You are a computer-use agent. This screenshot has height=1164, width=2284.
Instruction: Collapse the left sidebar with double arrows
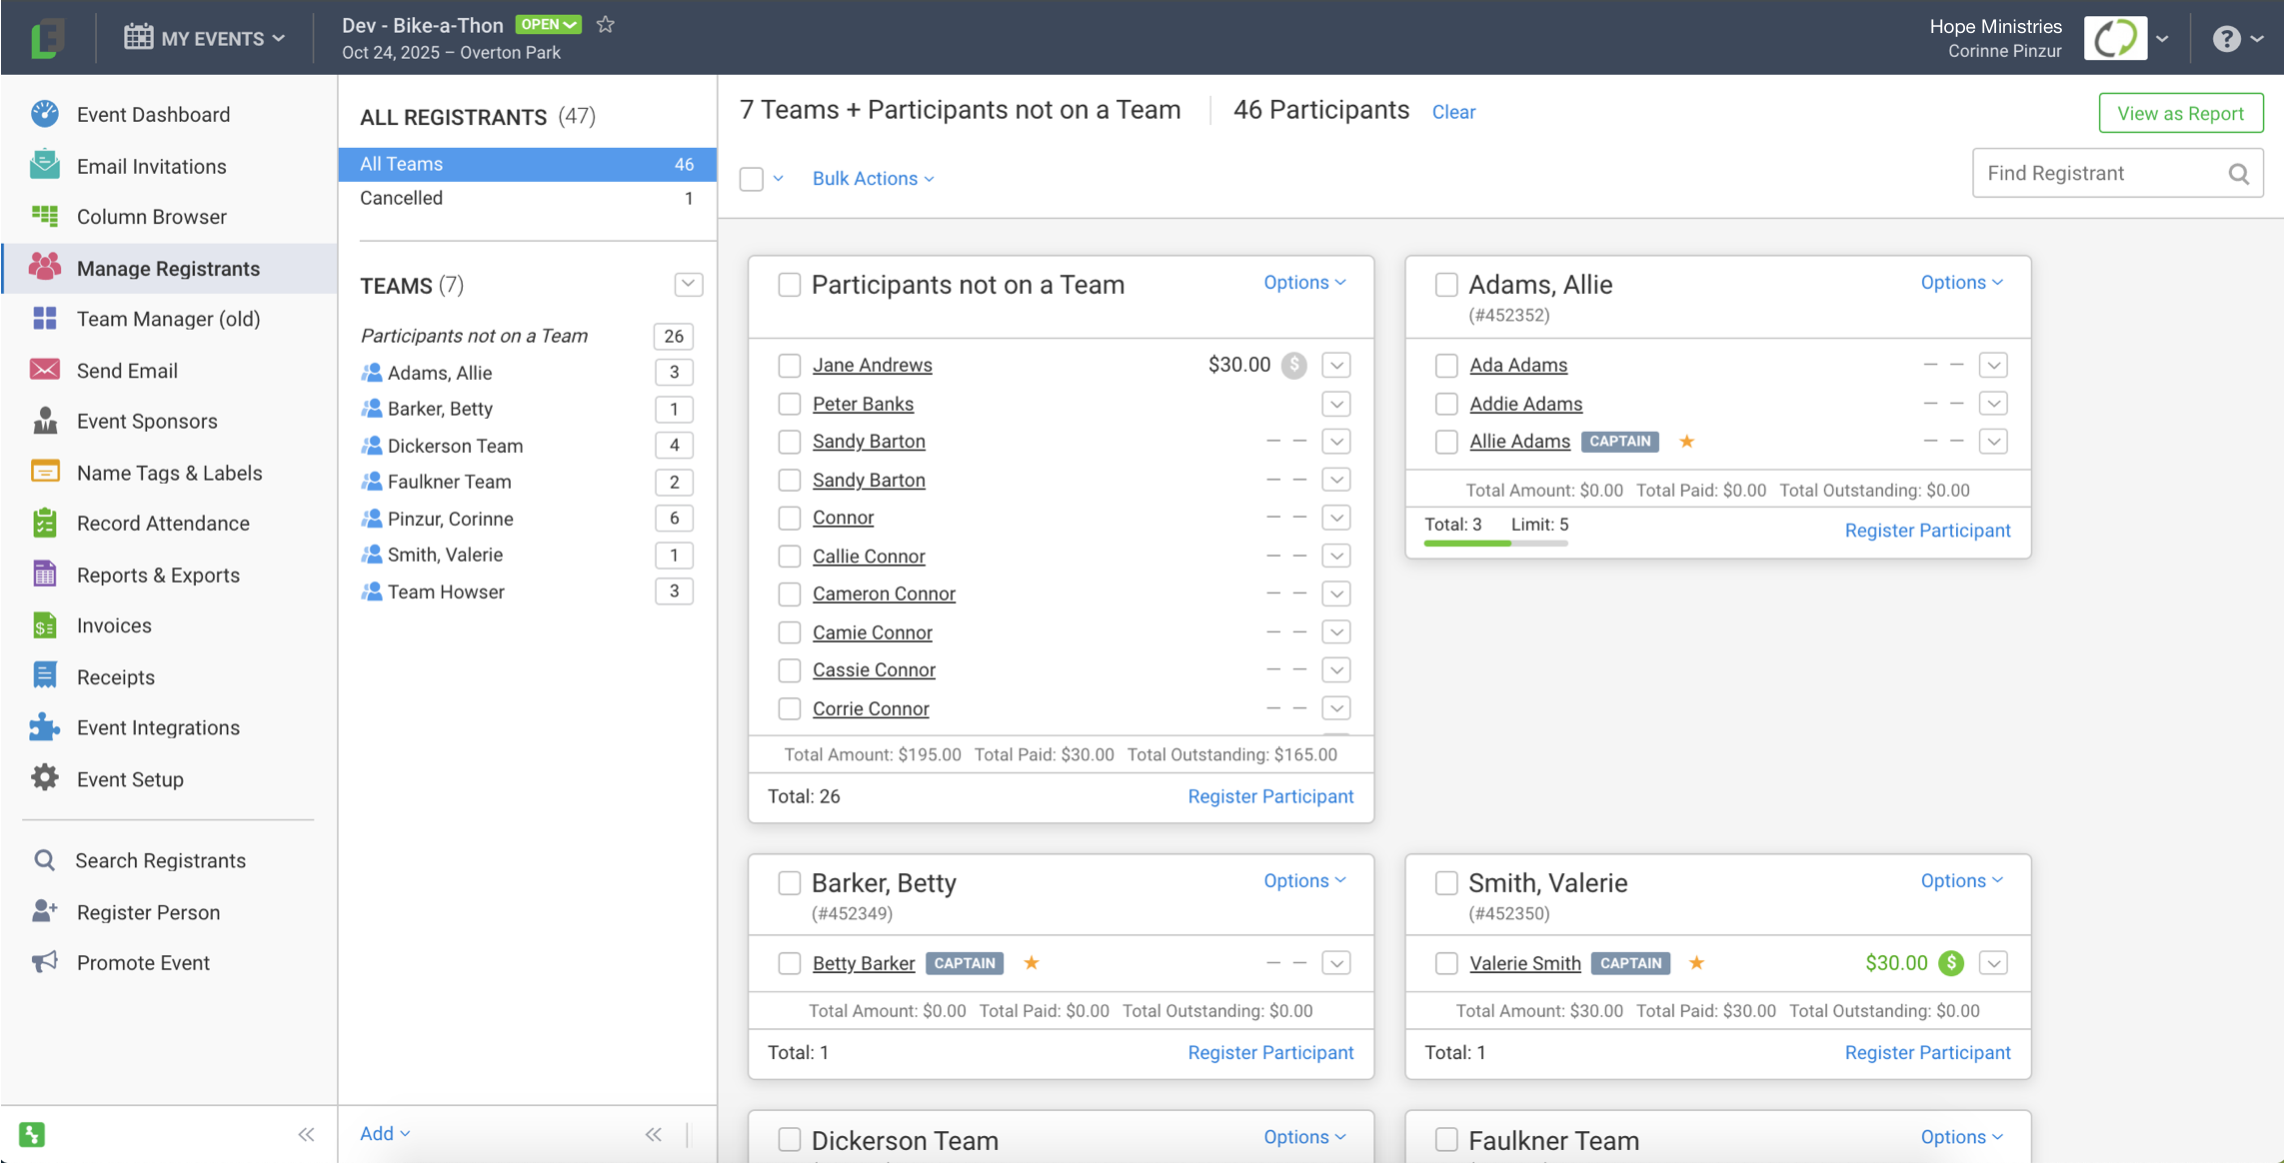click(x=306, y=1134)
